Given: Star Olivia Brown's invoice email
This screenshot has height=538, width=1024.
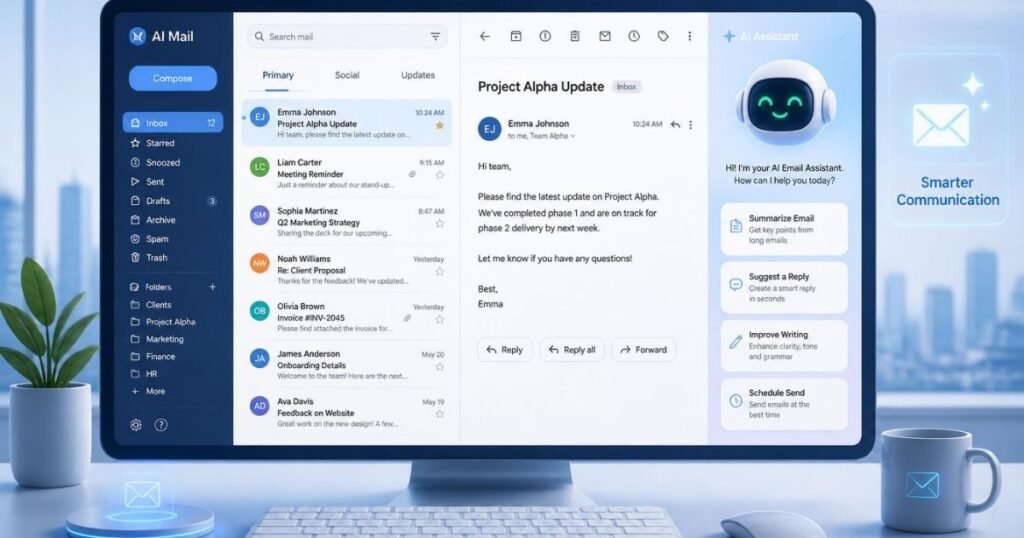Looking at the screenshot, I should tap(440, 319).
